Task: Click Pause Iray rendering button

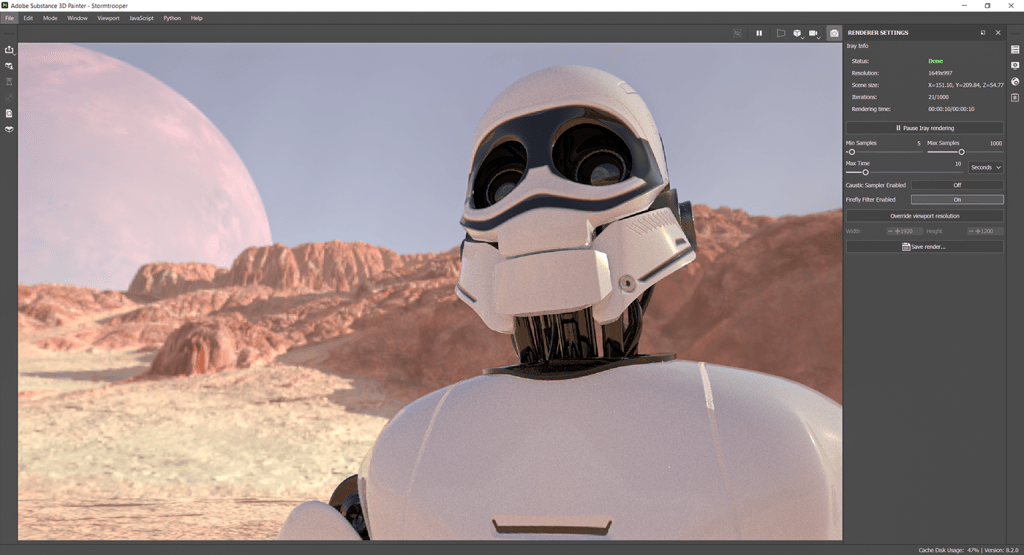Action: pyautogui.click(x=924, y=128)
